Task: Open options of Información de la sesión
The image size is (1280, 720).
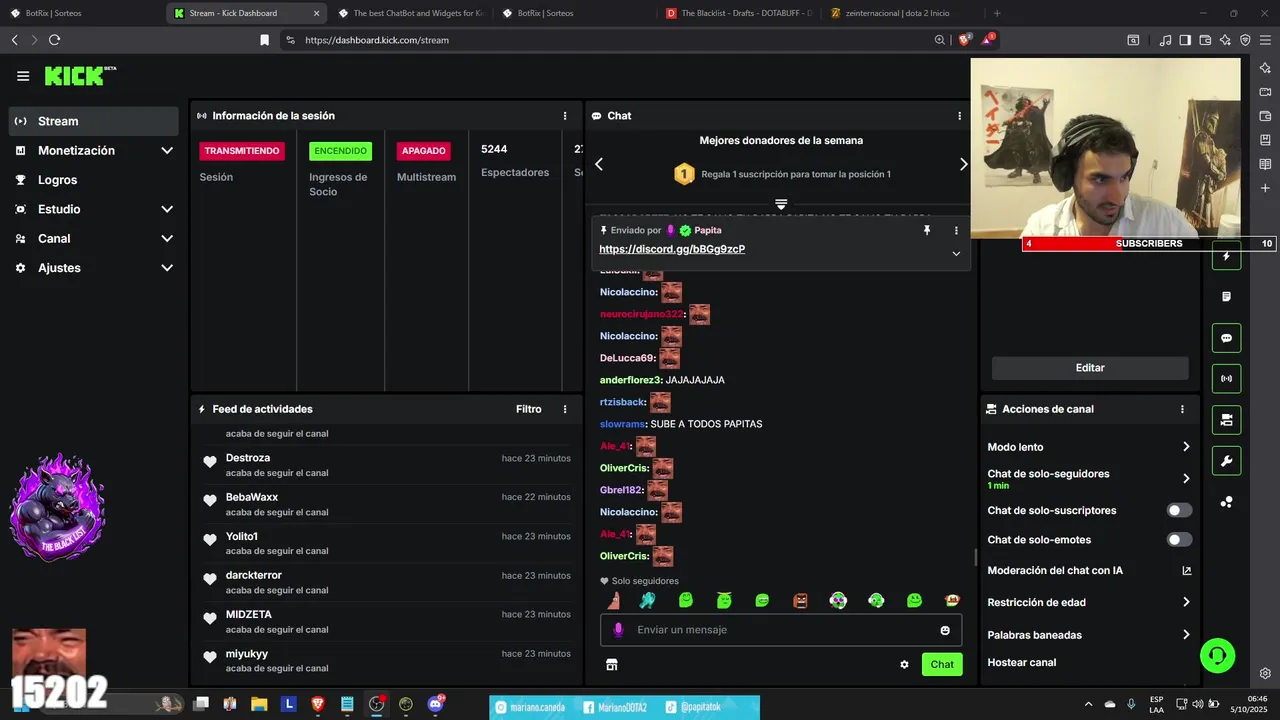Action: [565, 116]
